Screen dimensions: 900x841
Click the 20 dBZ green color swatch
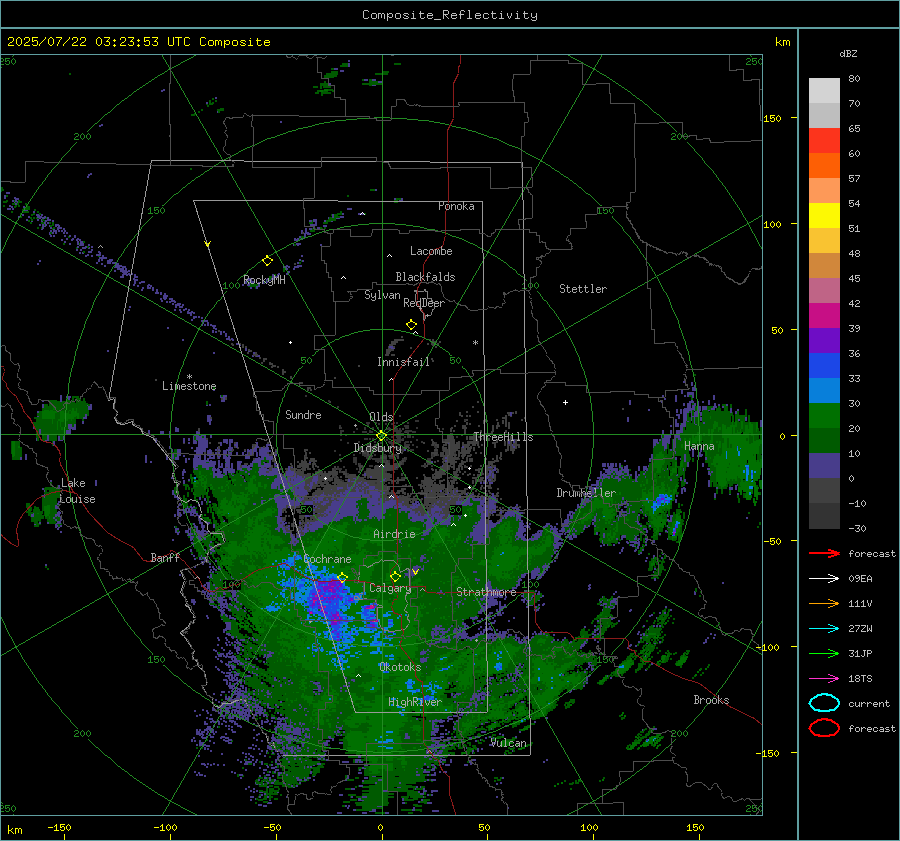pyautogui.click(x=824, y=416)
